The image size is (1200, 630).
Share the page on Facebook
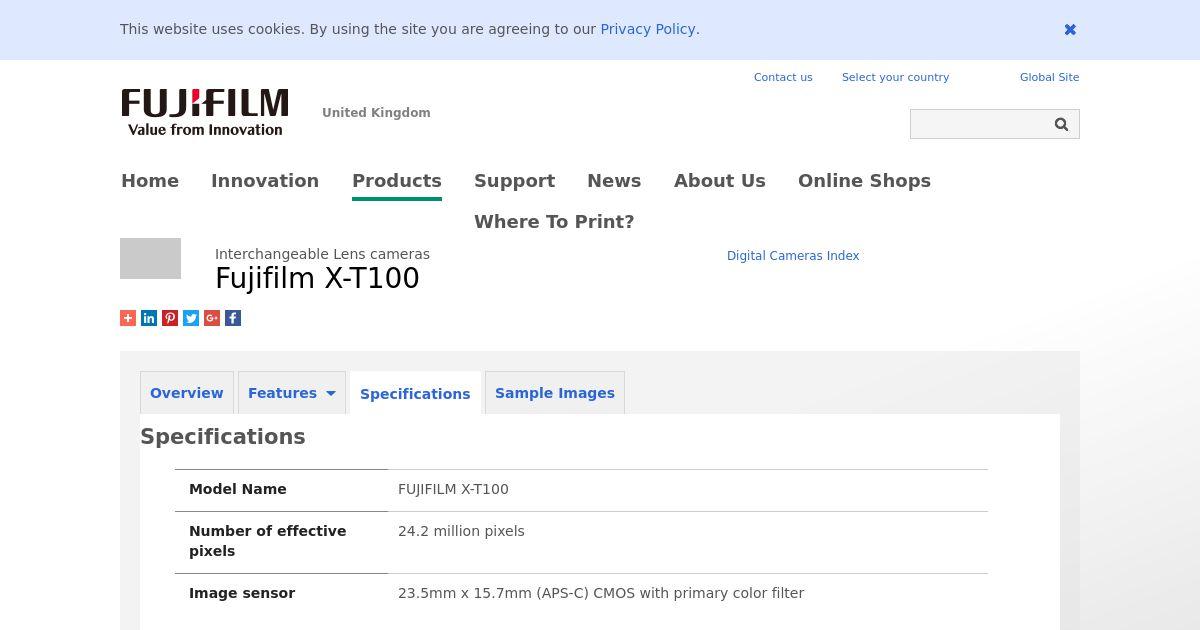[233, 318]
